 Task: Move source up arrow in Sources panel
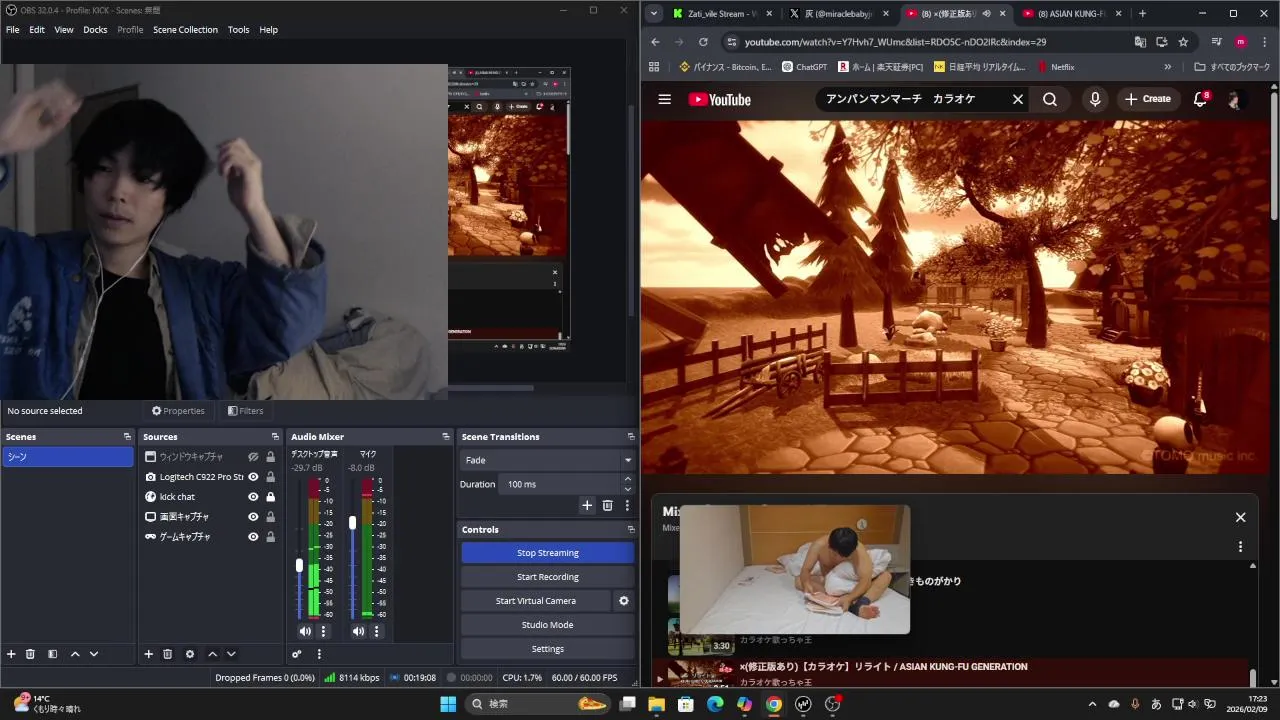pos(212,654)
